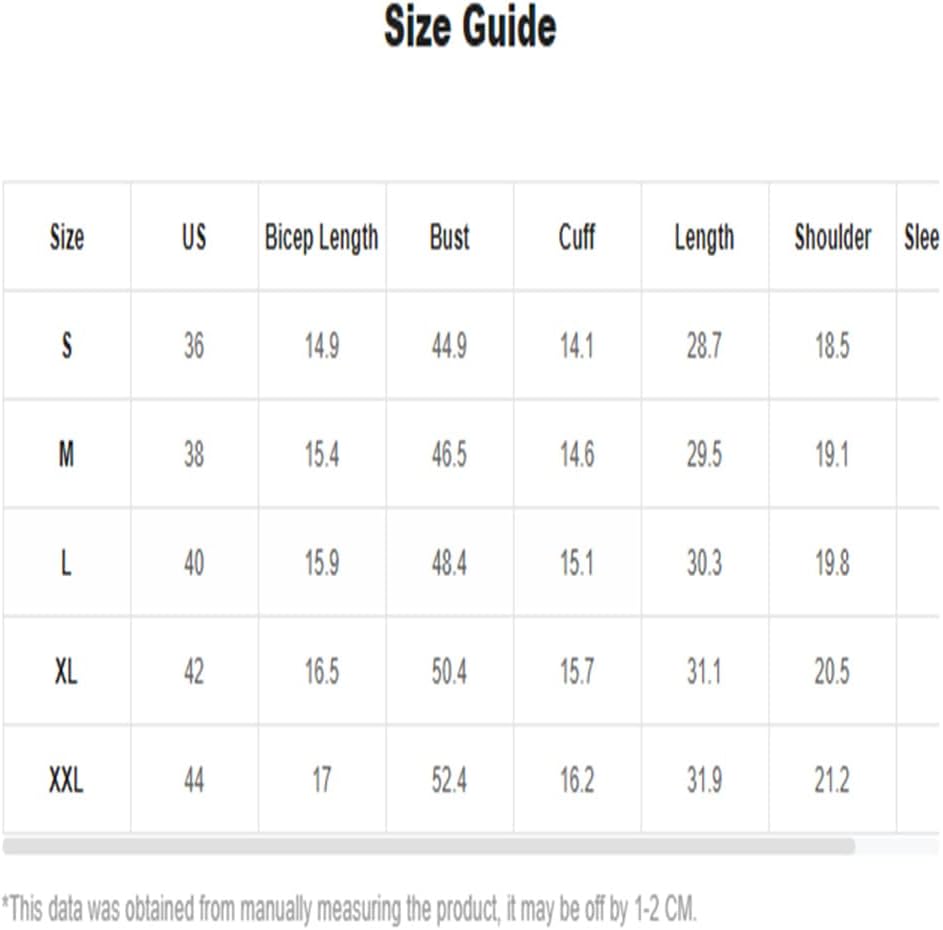943x930 pixels.
Task: Click the partially visible Sleeve column header
Action: tap(920, 236)
